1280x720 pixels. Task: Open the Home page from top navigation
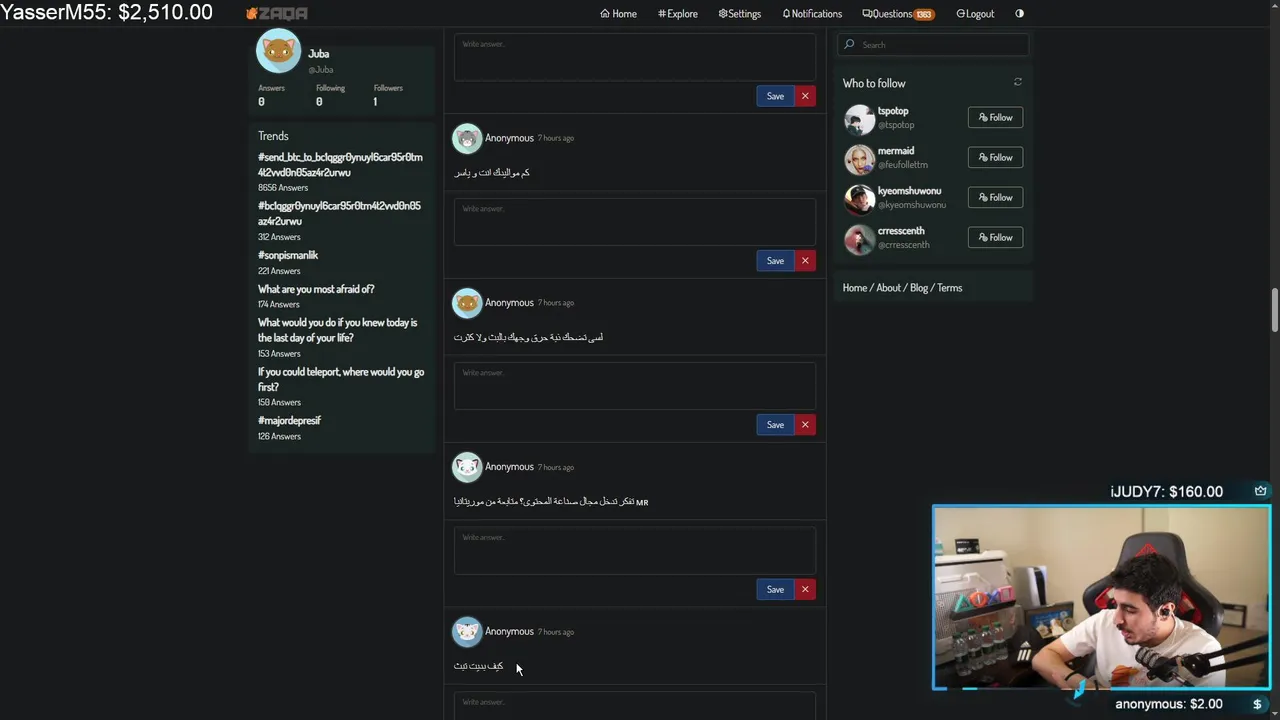tap(618, 14)
